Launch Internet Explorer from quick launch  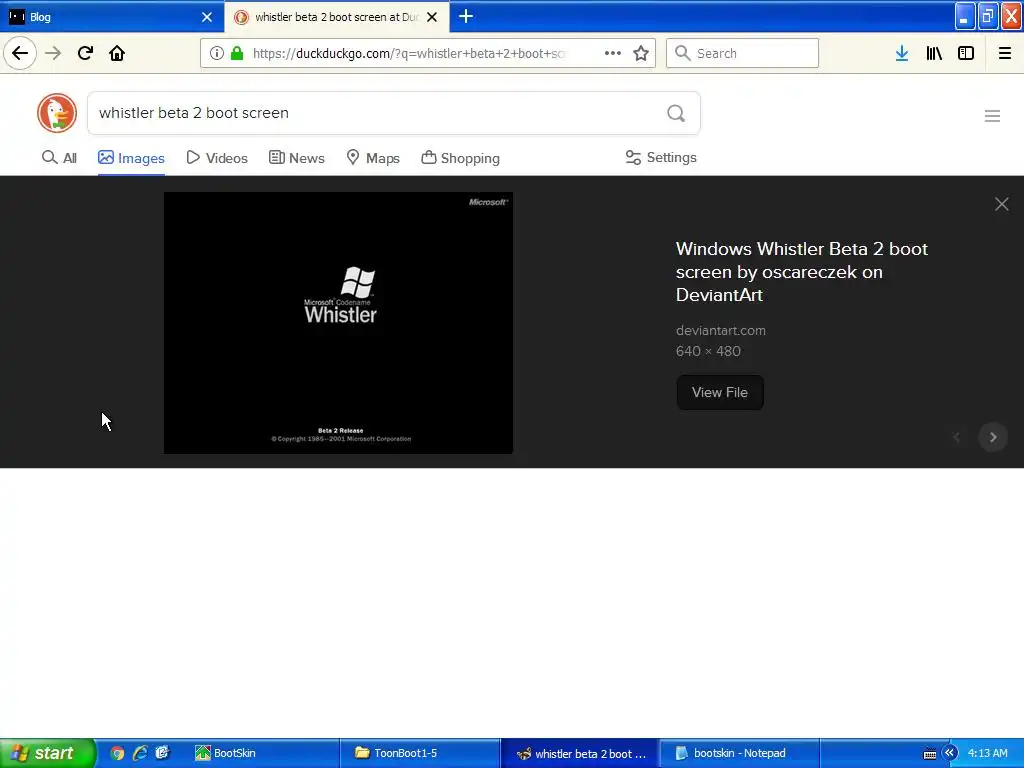pyautogui.click(x=140, y=753)
